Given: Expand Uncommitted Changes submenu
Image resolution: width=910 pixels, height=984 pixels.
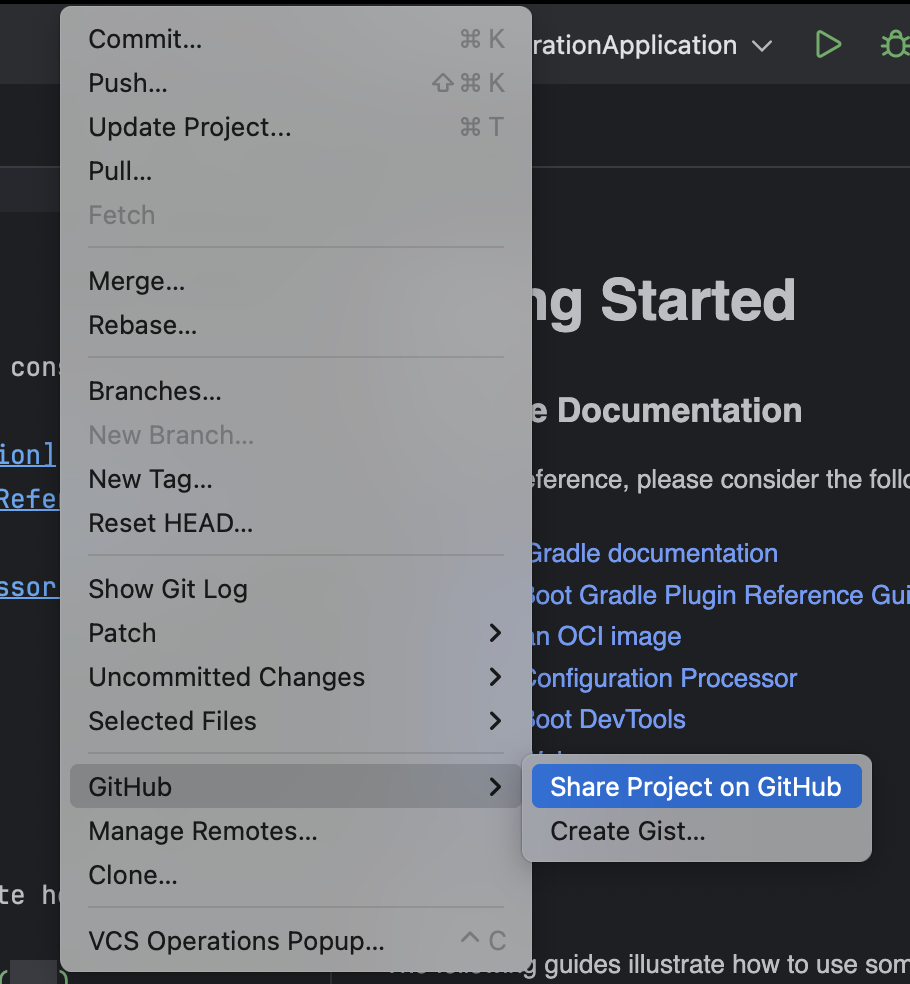Looking at the screenshot, I should point(296,676).
